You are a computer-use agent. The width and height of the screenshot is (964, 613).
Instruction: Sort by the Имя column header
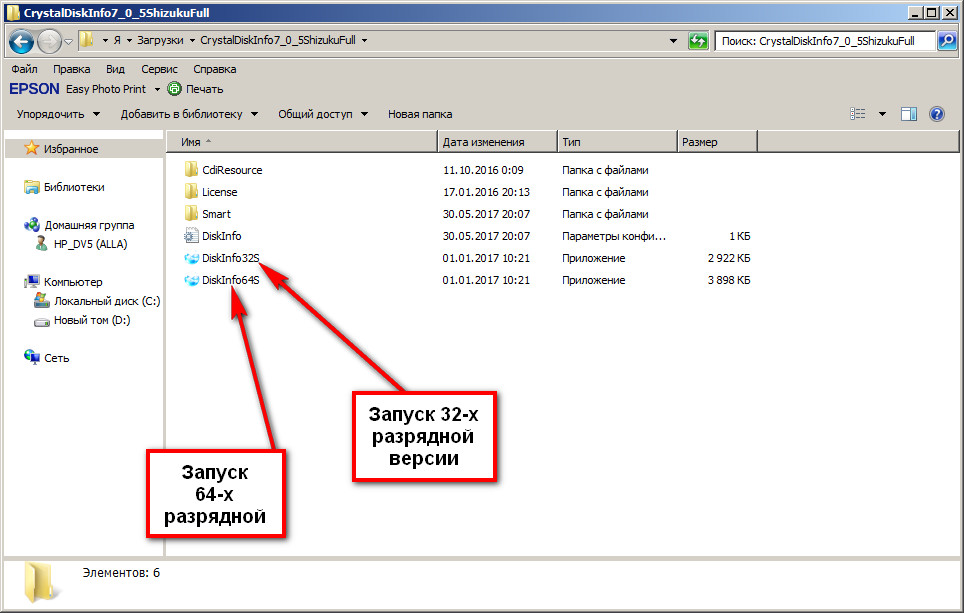pos(302,142)
